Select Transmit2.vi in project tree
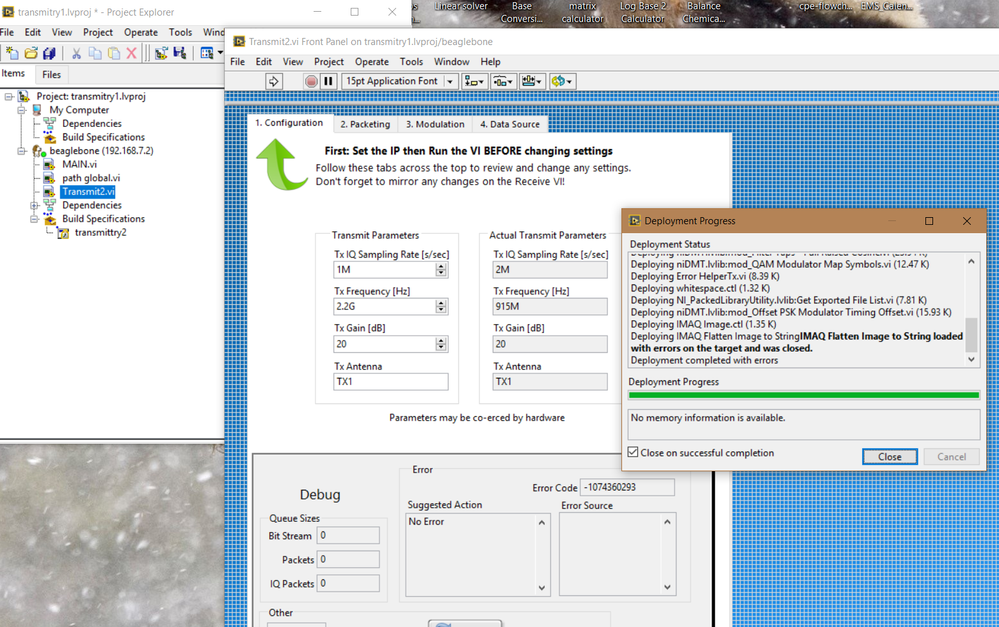Viewport: 999px width, 627px height. click(88, 192)
